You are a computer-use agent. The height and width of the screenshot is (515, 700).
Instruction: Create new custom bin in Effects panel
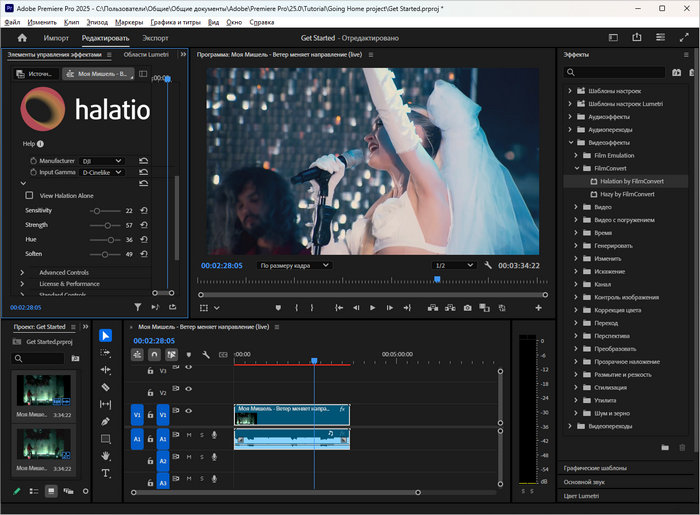click(x=665, y=447)
